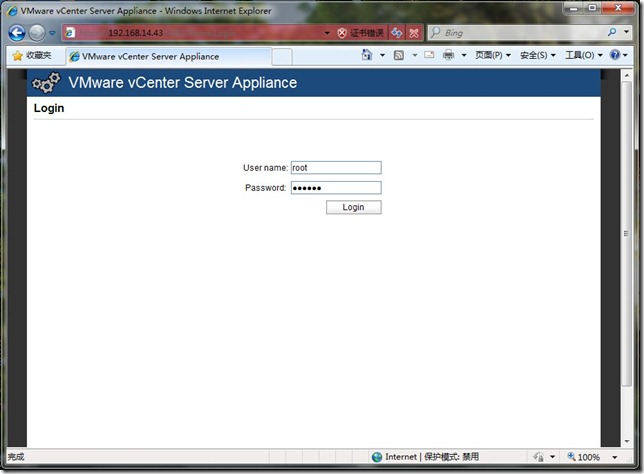Click the User name field containing root

336,168
